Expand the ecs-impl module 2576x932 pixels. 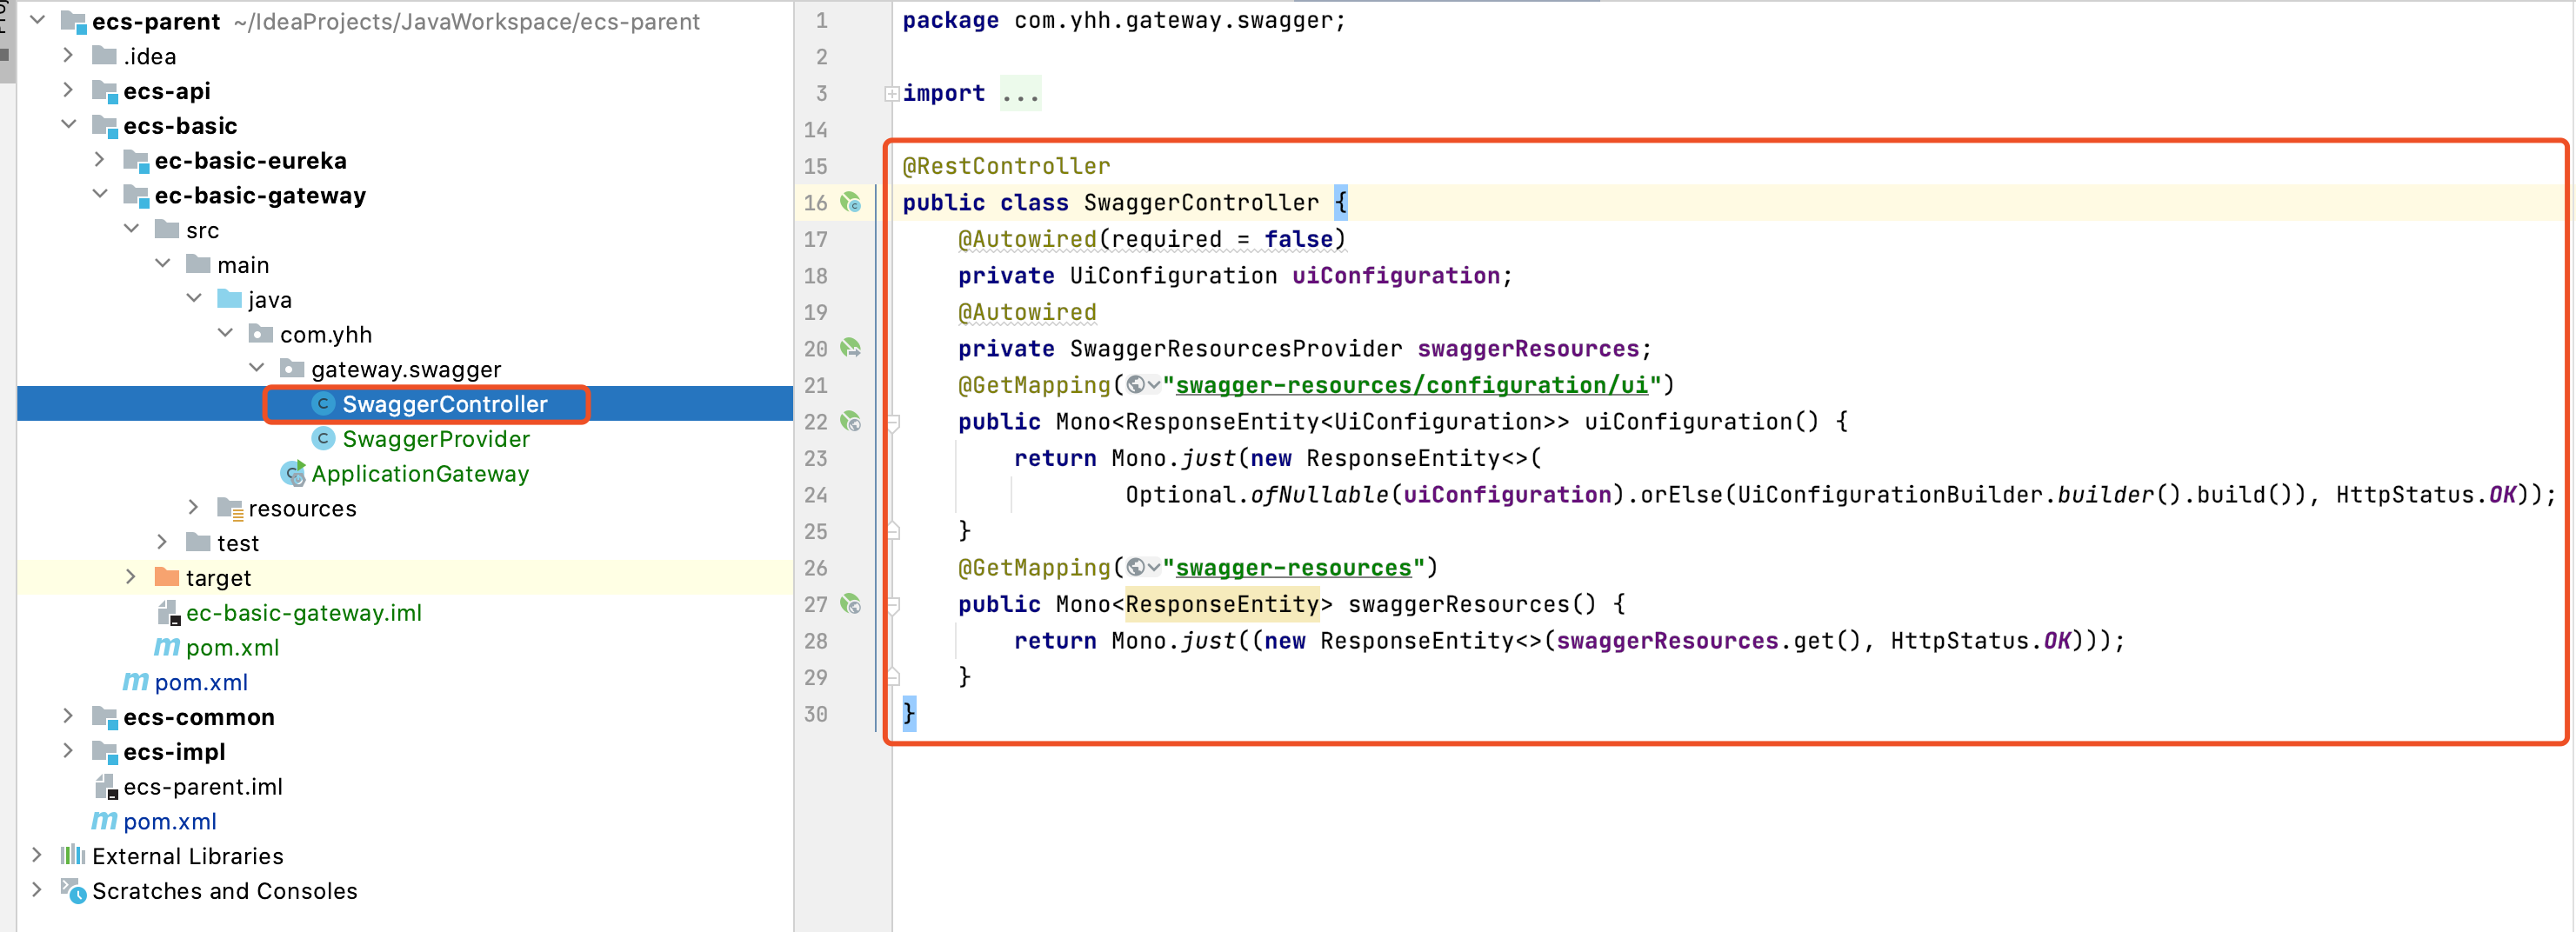(68, 751)
